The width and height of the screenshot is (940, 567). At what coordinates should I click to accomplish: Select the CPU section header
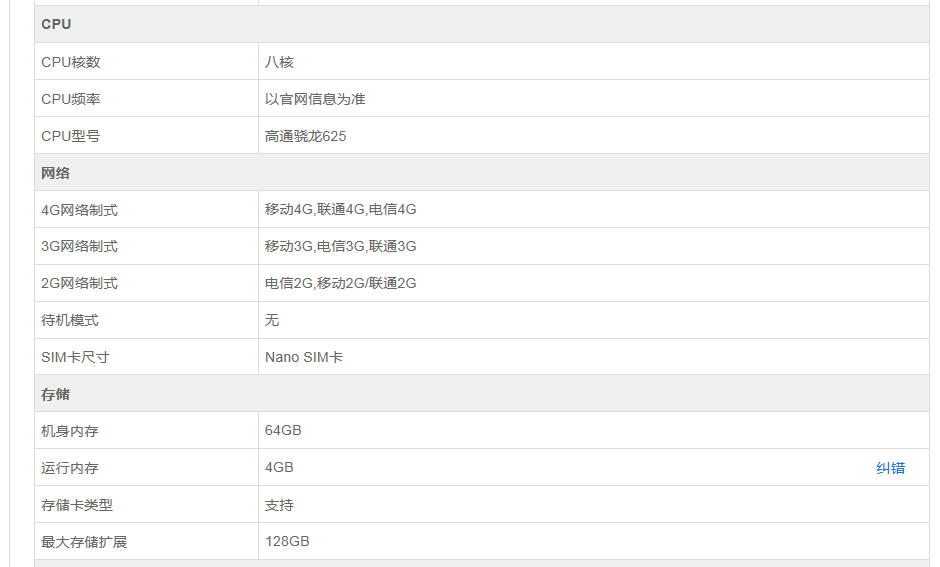click(x=482, y=25)
